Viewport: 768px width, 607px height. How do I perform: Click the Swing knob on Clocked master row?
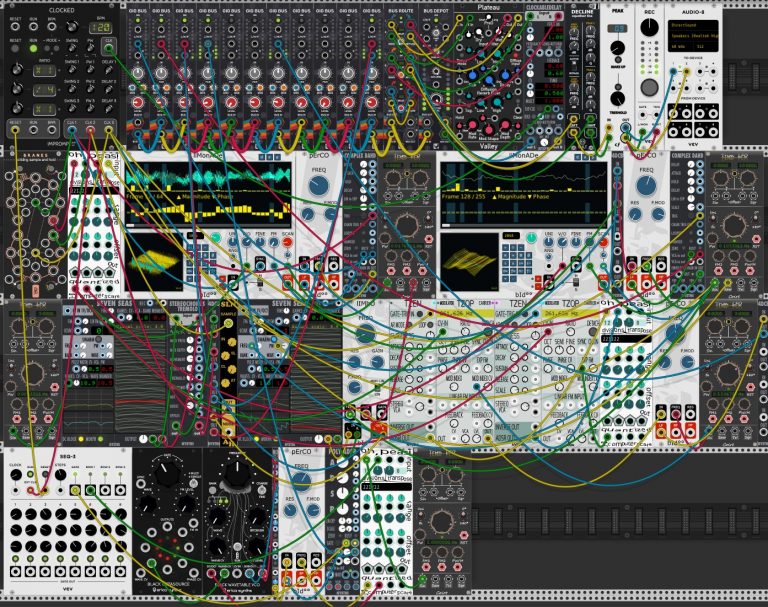(72, 49)
